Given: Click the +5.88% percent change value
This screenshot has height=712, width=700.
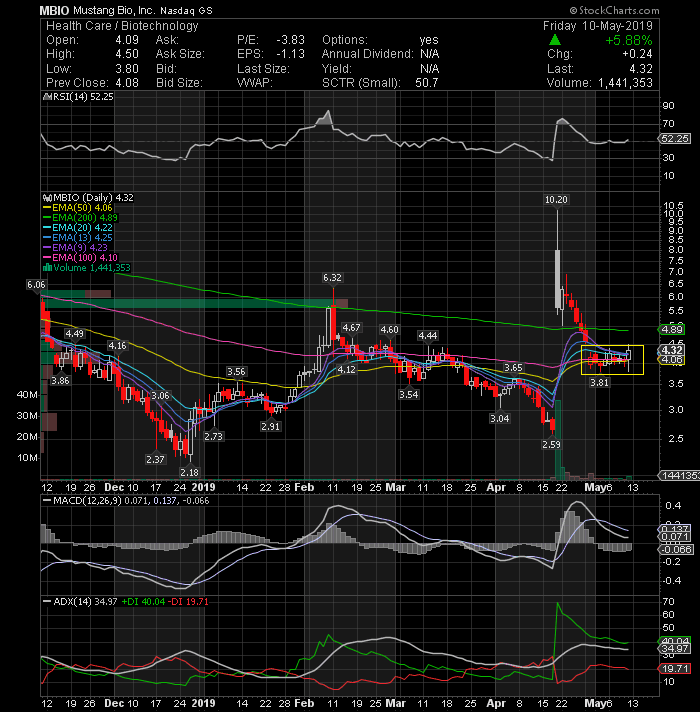Looking at the screenshot, I should pyautogui.click(x=629, y=40).
